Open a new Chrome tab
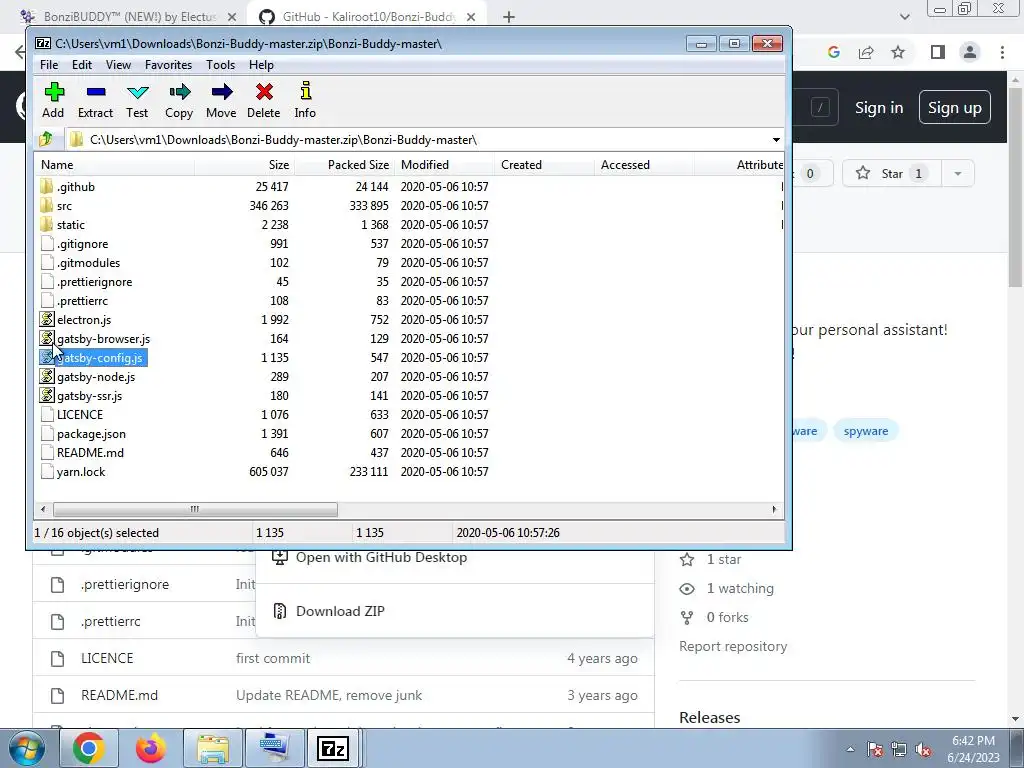Viewport: 1024px width, 768px height. [x=509, y=17]
